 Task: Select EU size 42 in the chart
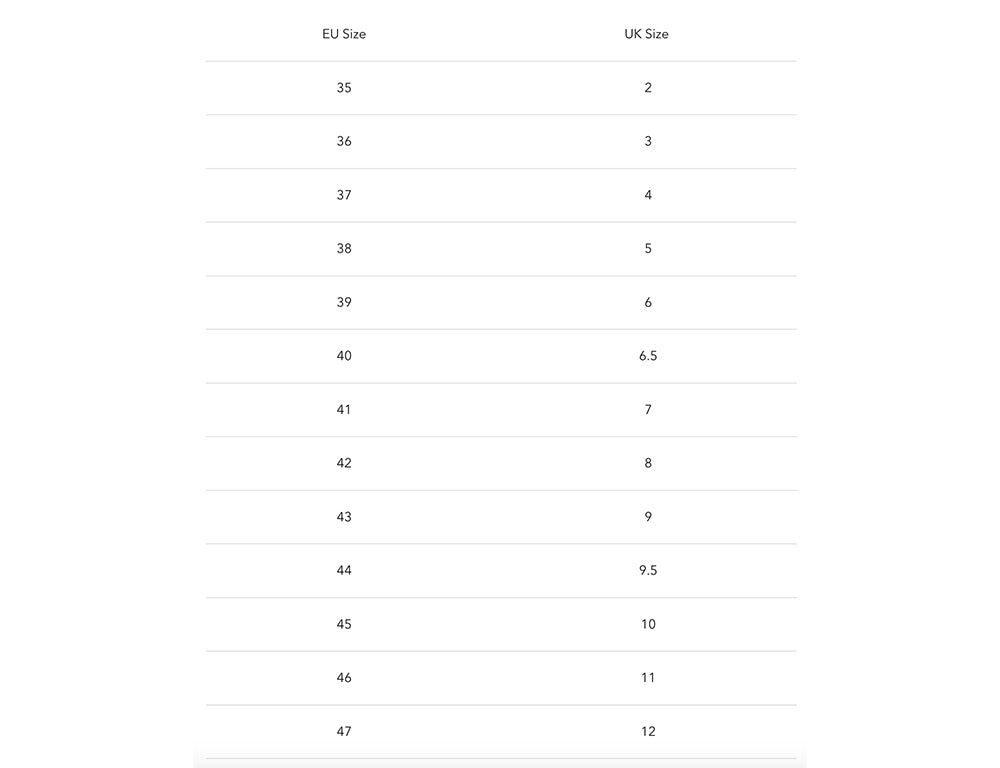coord(344,463)
